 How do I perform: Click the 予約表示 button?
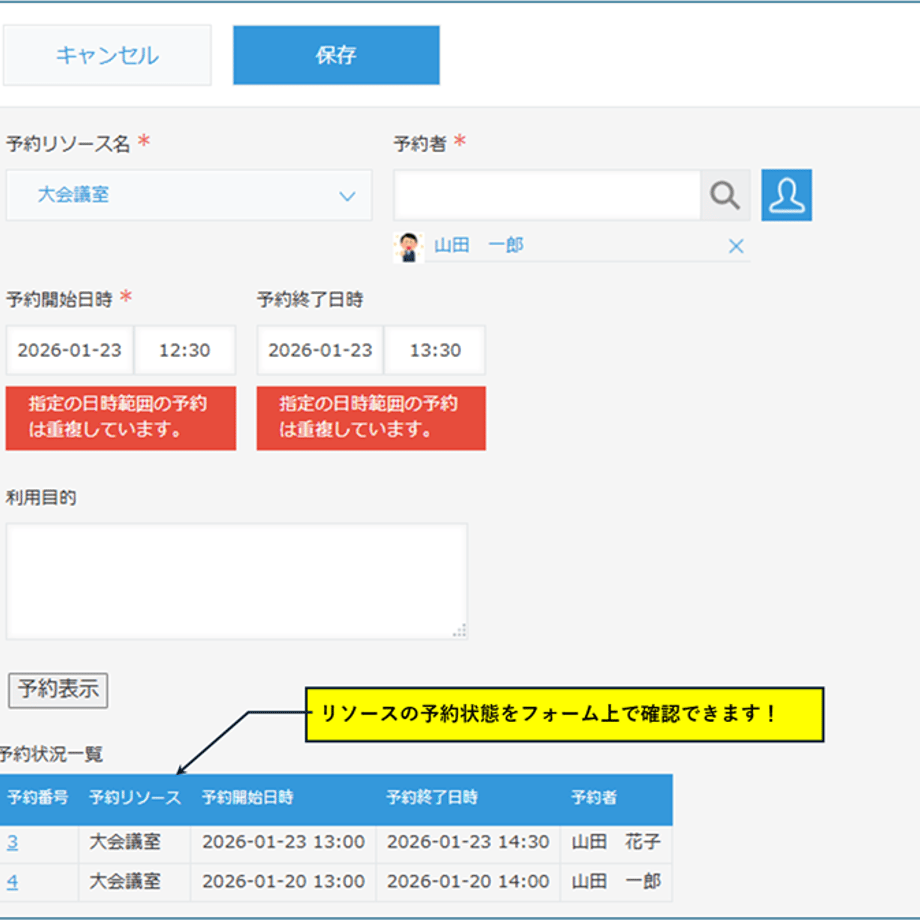point(58,690)
